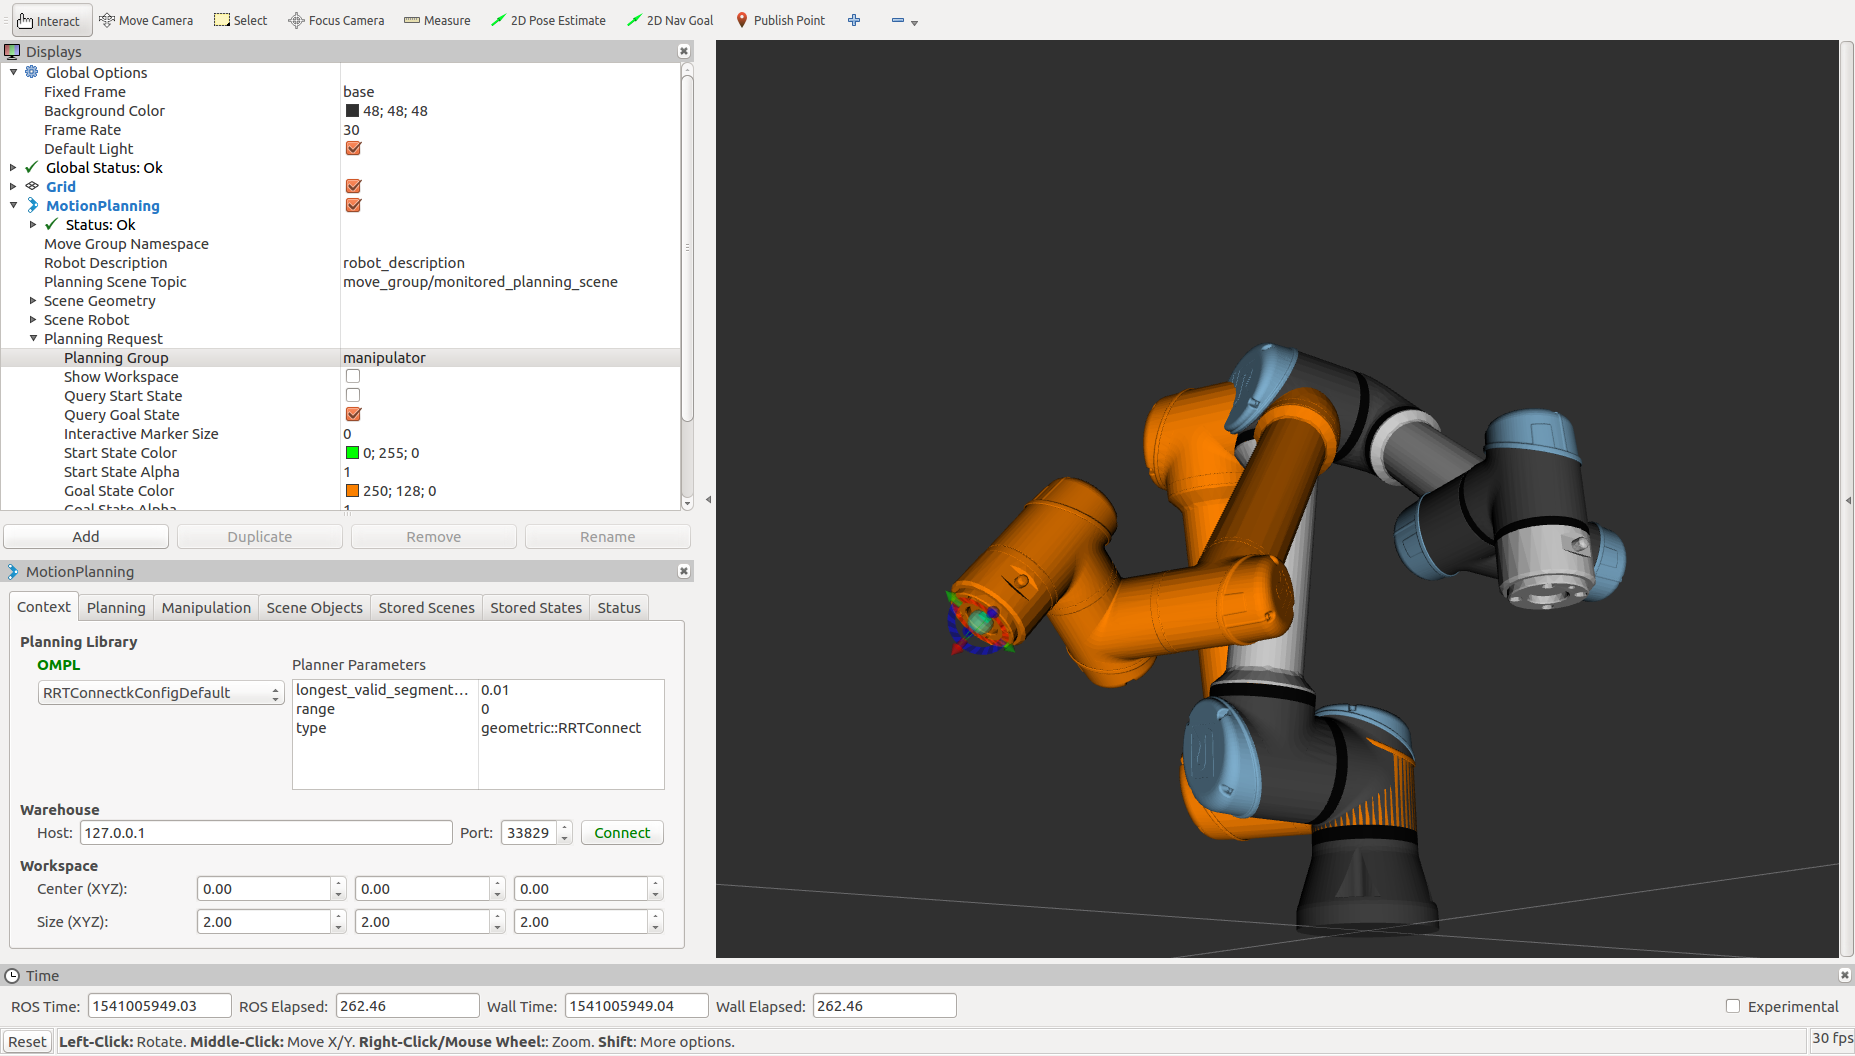Click the ROS Time field
This screenshot has width=1855, height=1056.
click(x=159, y=1006)
